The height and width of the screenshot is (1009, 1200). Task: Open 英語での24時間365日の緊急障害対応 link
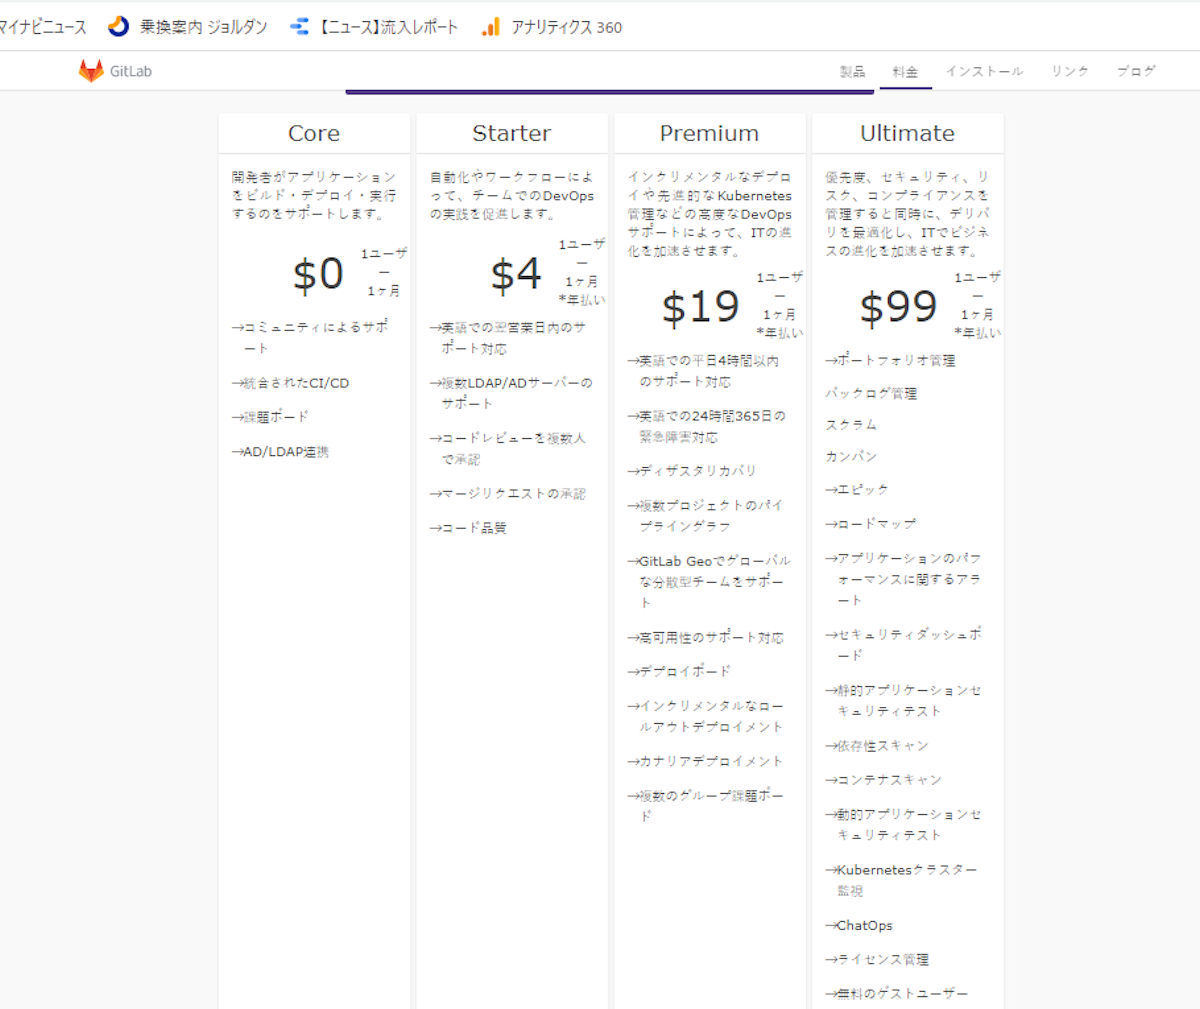tap(706, 426)
